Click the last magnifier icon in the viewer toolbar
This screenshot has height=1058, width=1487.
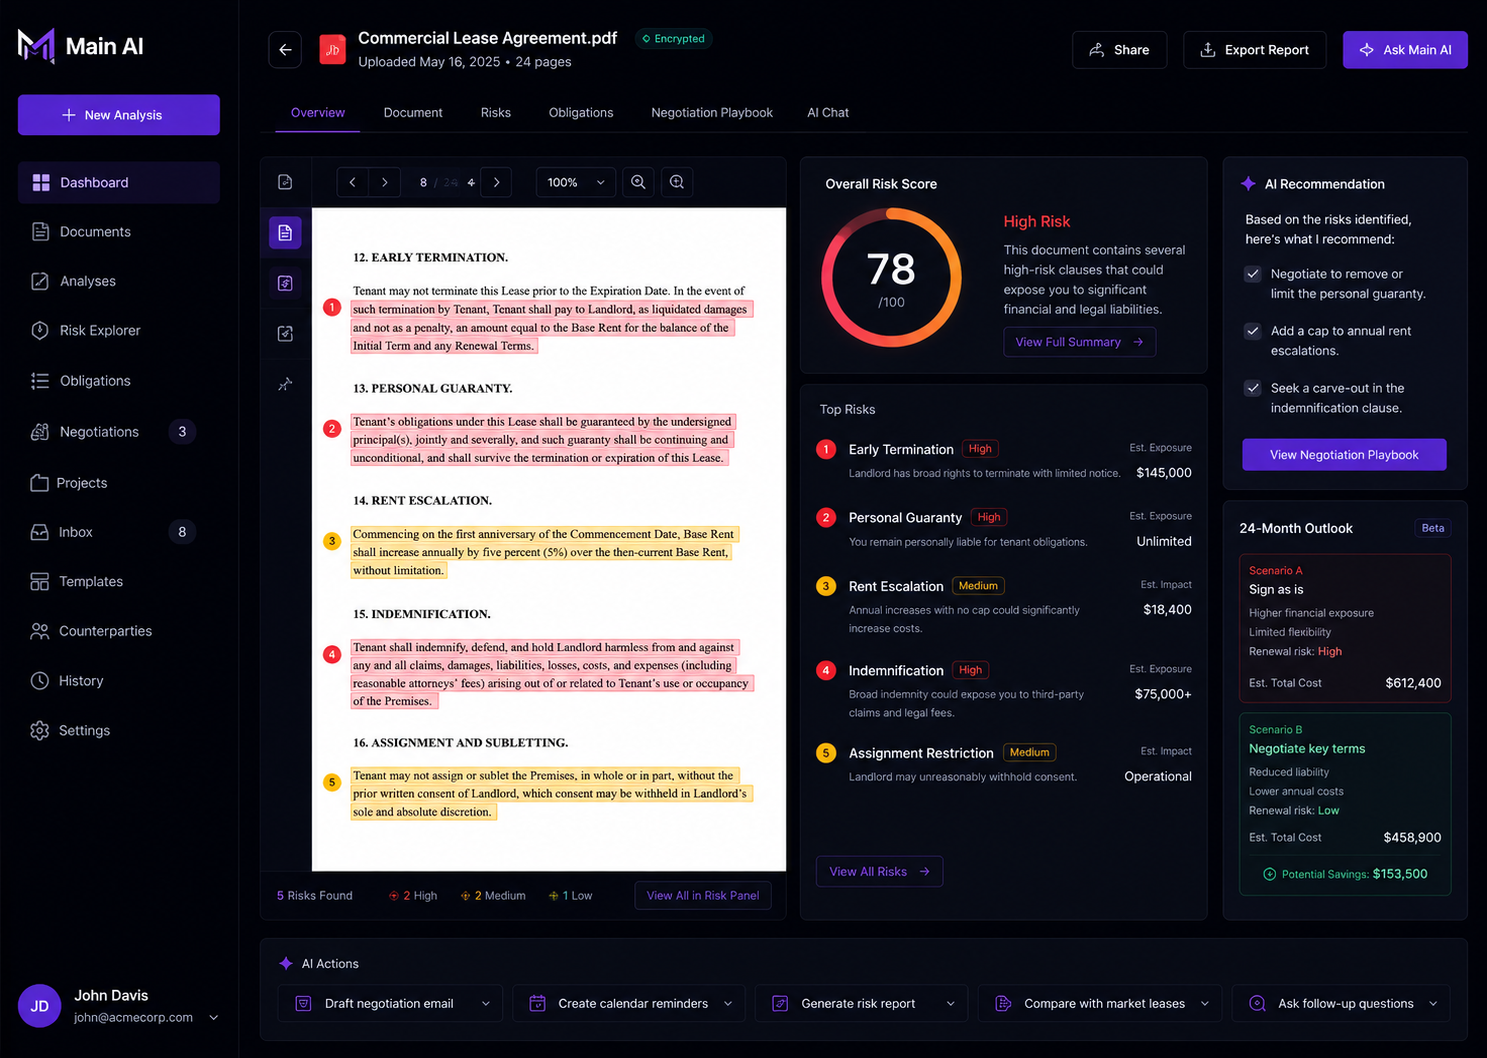pyautogui.click(x=677, y=182)
